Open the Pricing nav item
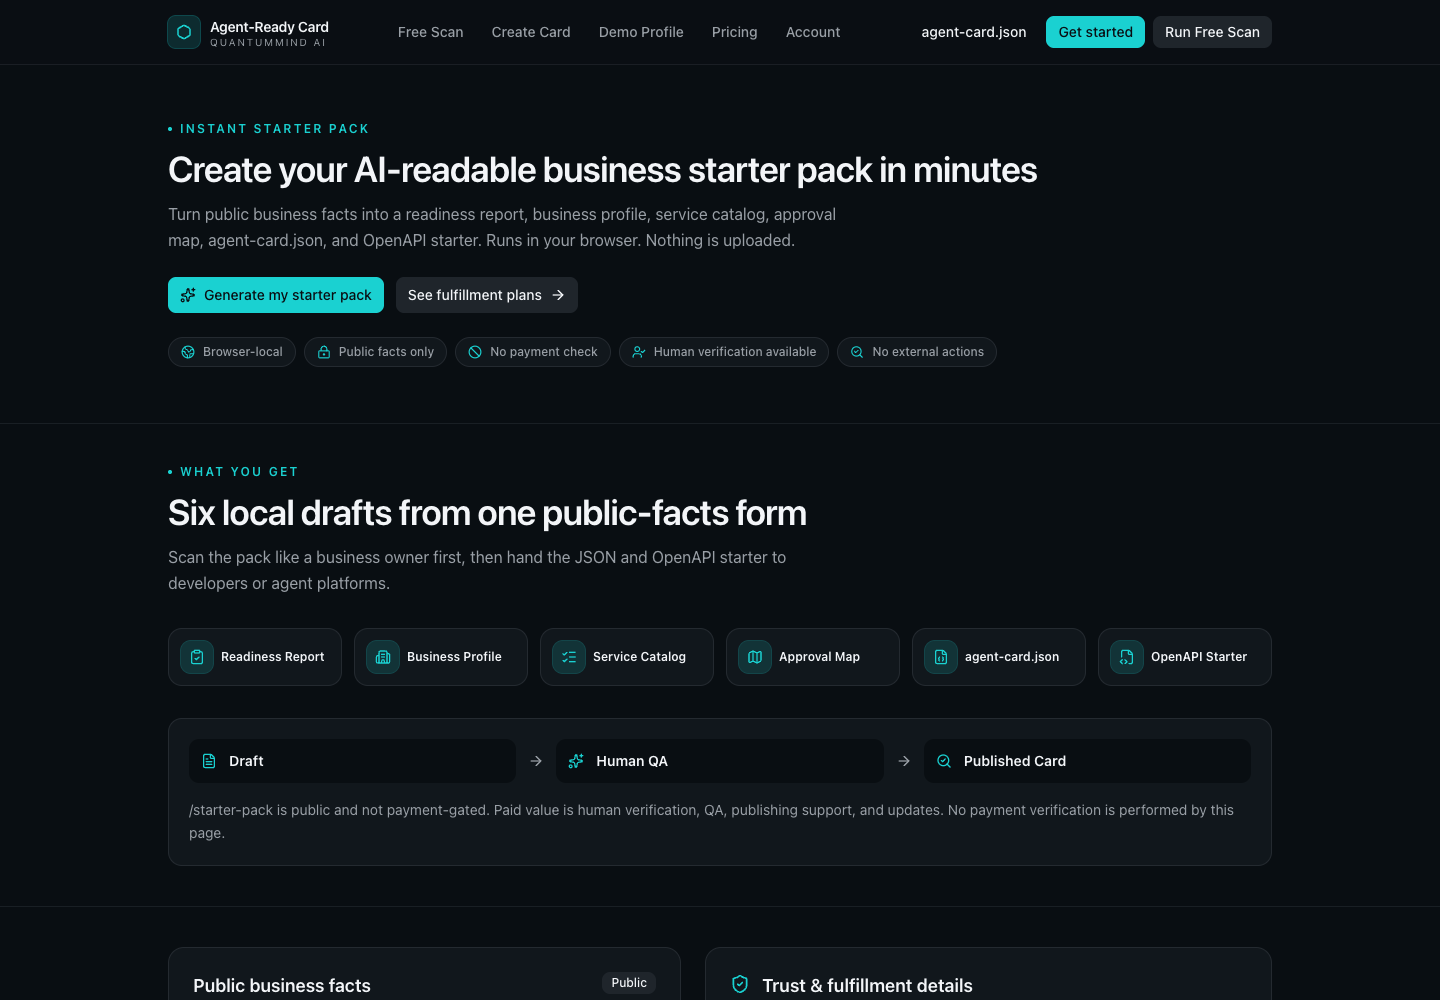 tap(735, 32)
